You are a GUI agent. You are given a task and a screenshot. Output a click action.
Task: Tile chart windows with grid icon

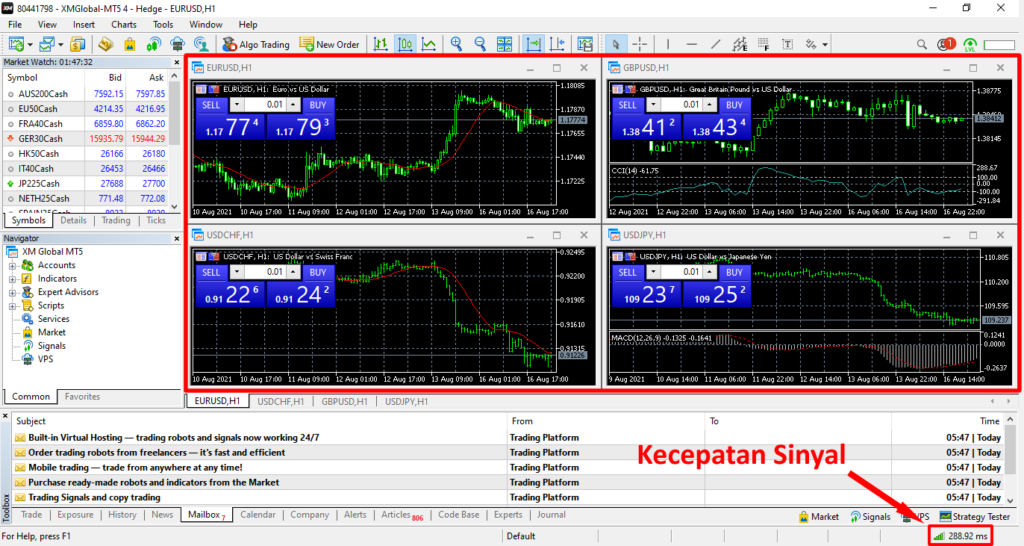click(x=504, y=44)
